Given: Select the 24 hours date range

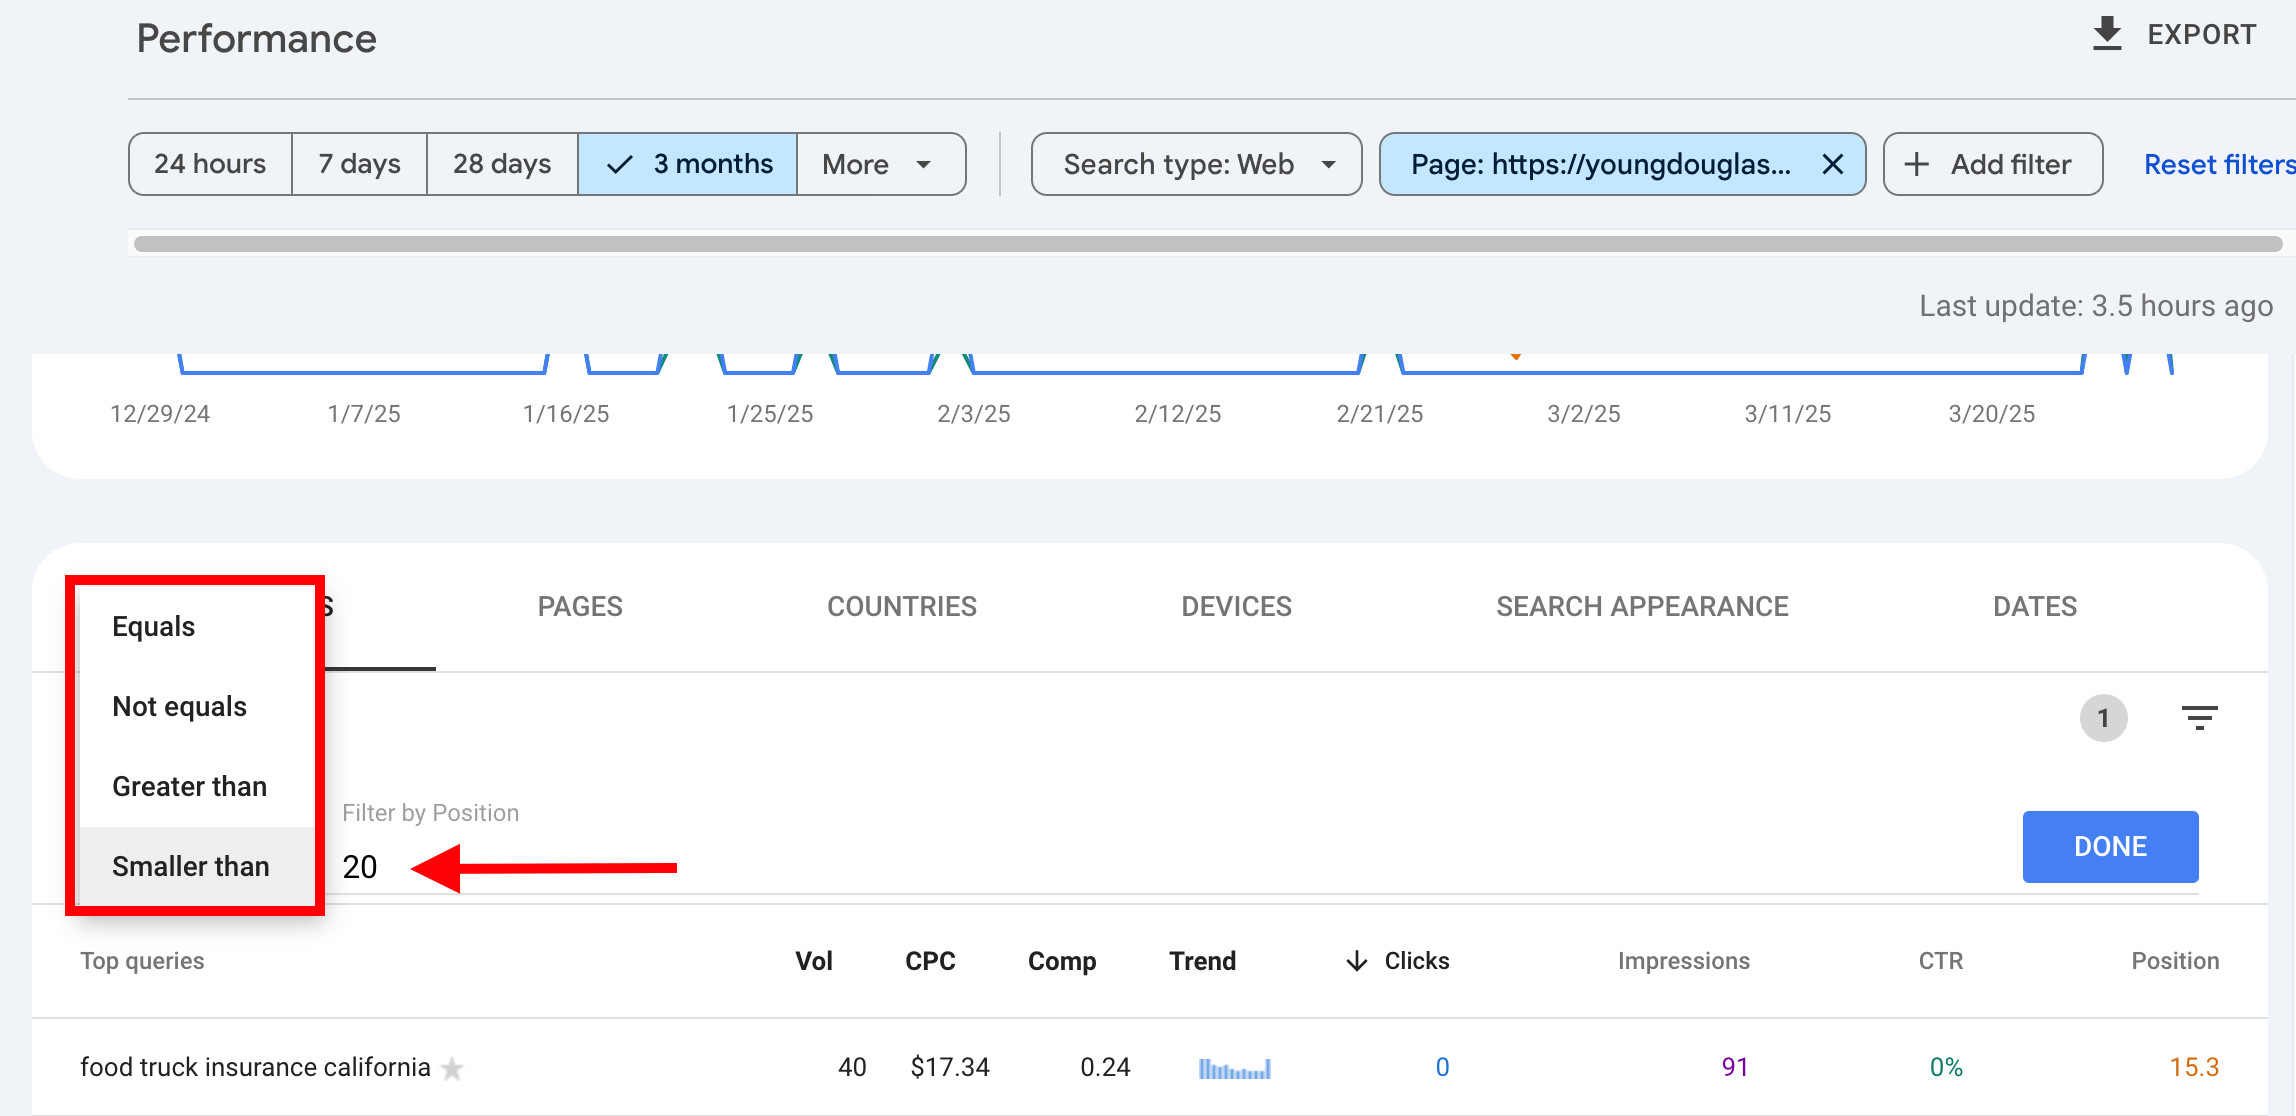Looking at the screenshot, I should click(210, 164).
